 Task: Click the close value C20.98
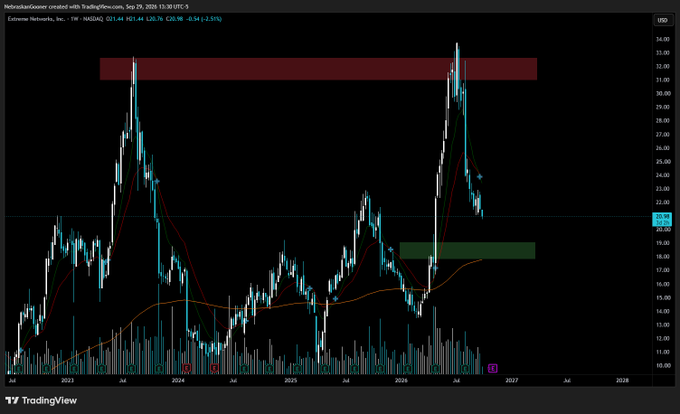coord(174,19)
